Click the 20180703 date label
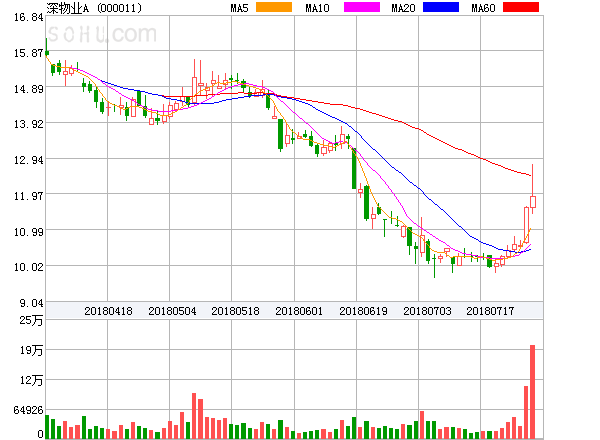This screenshot has width=600, height=440. [427, 311]
